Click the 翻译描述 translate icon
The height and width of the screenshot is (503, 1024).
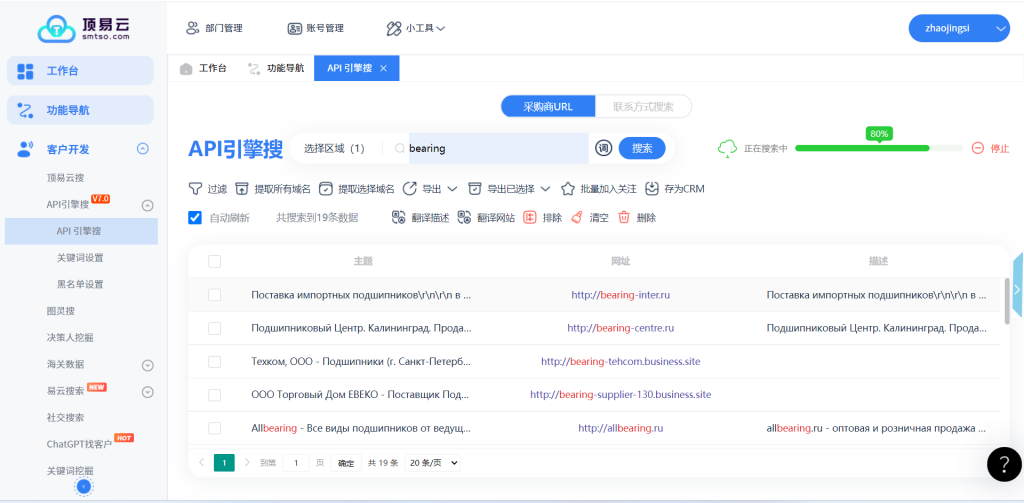[x=398, y=217]
